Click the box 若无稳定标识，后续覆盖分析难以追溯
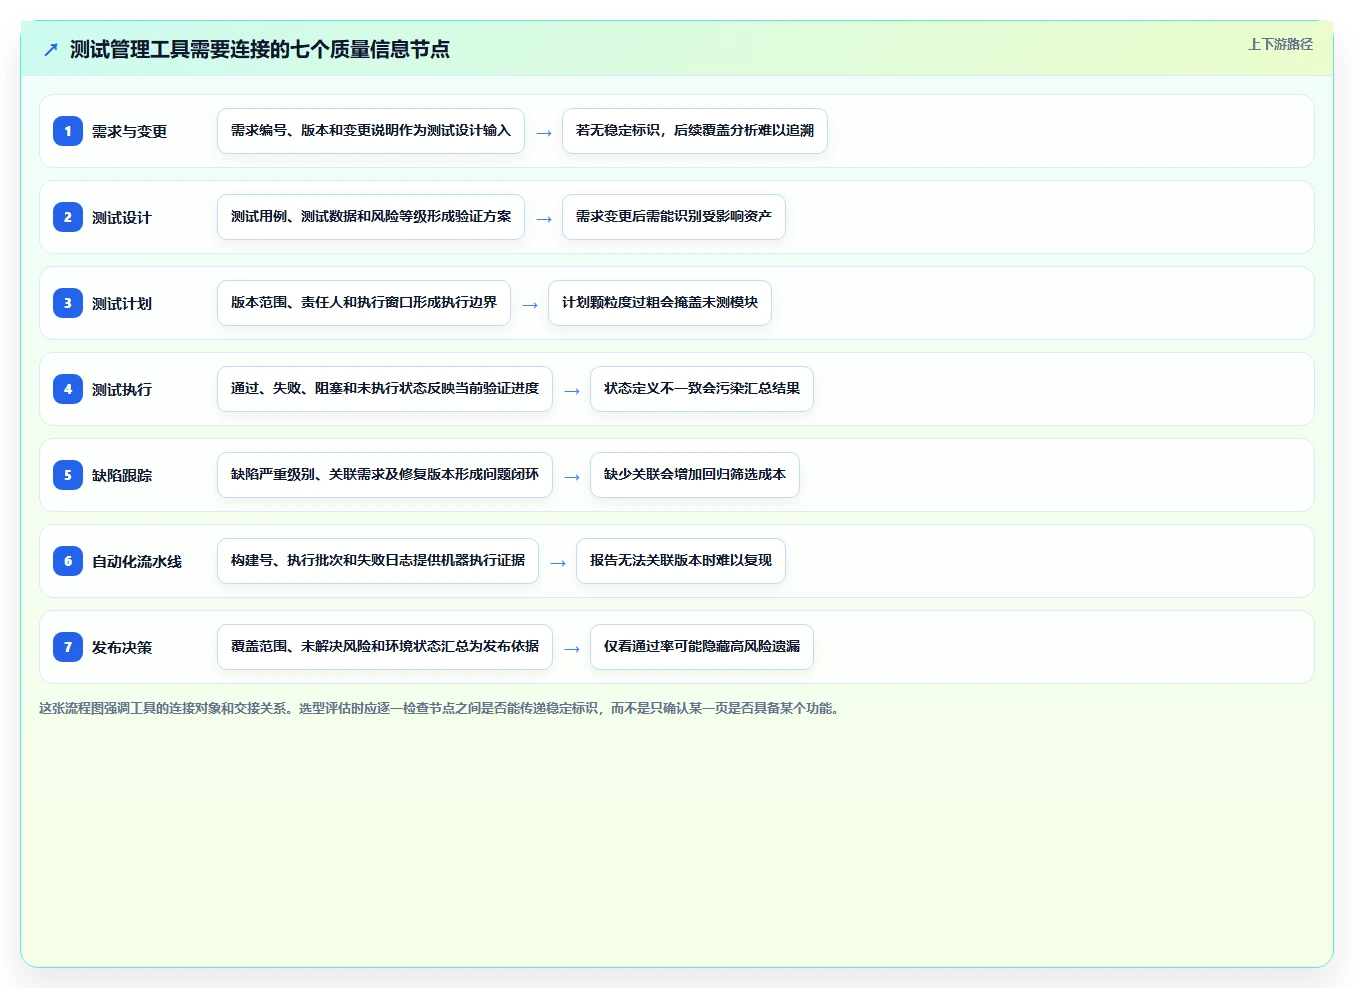 pyautogui.click(x=695, y=131)
